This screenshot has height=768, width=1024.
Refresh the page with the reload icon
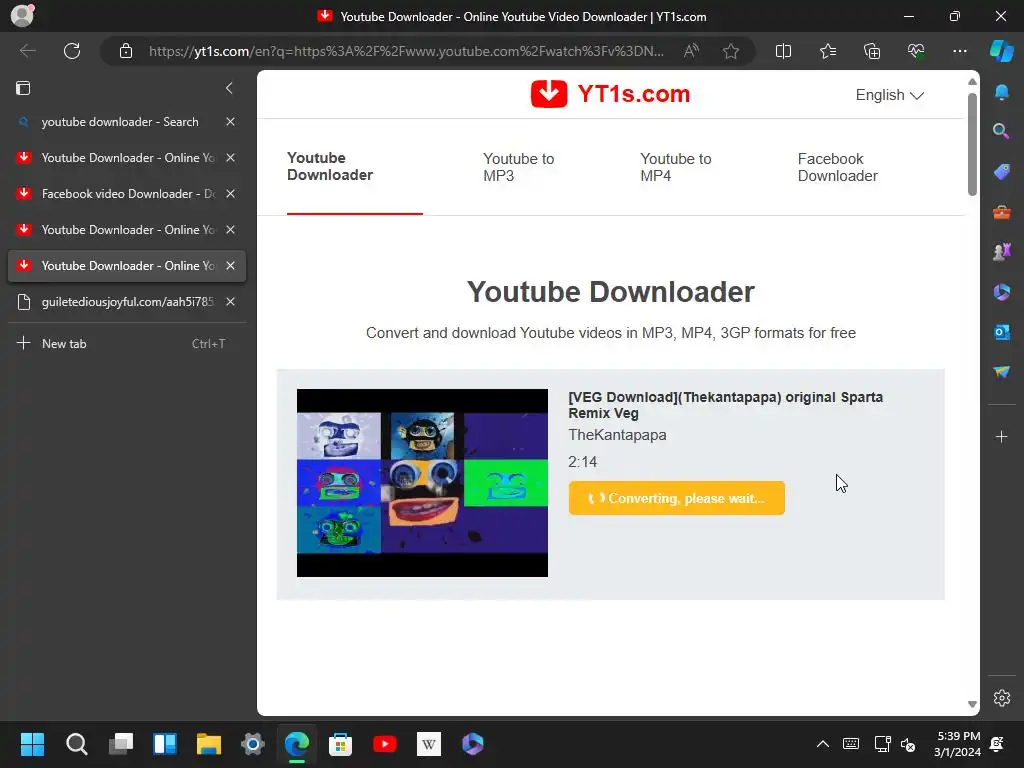point(72,51)
